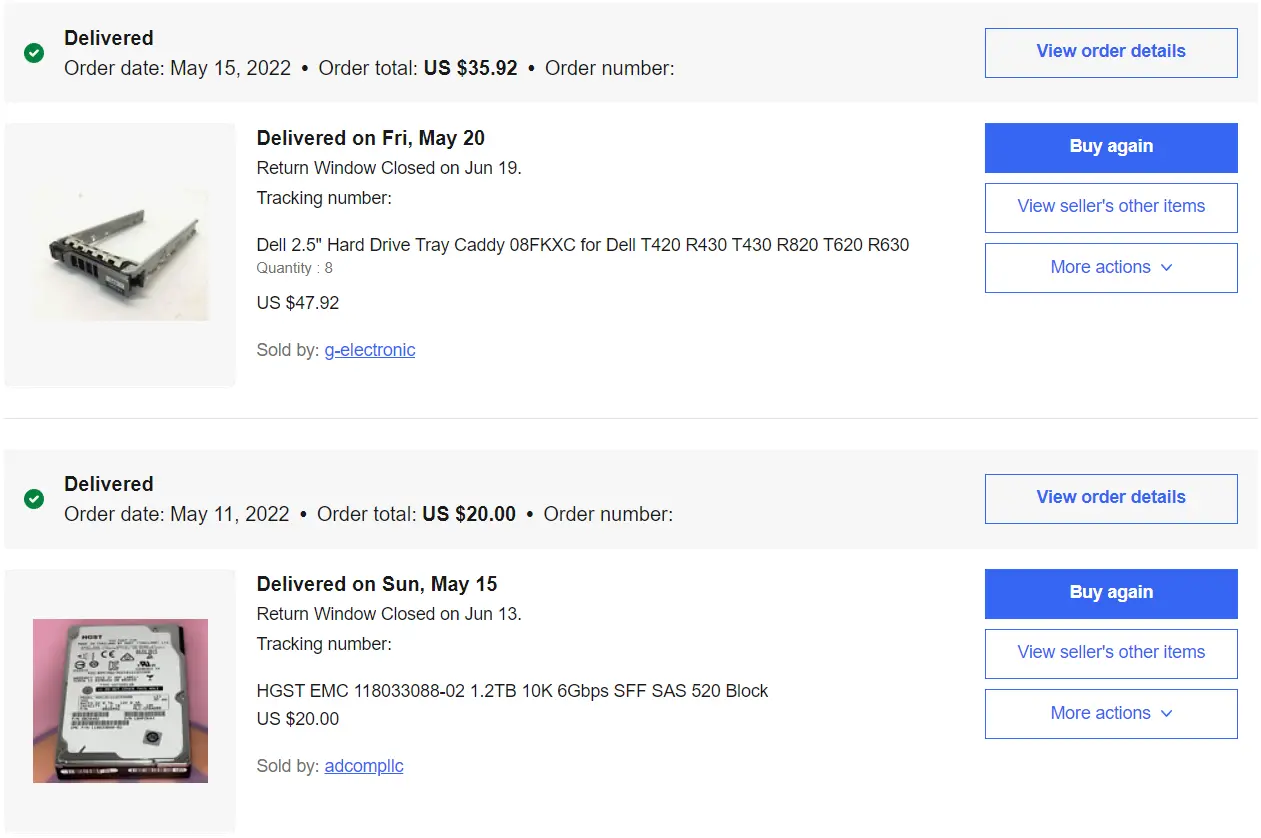View g-electronic seller's other items

[x=1110, y=207]
